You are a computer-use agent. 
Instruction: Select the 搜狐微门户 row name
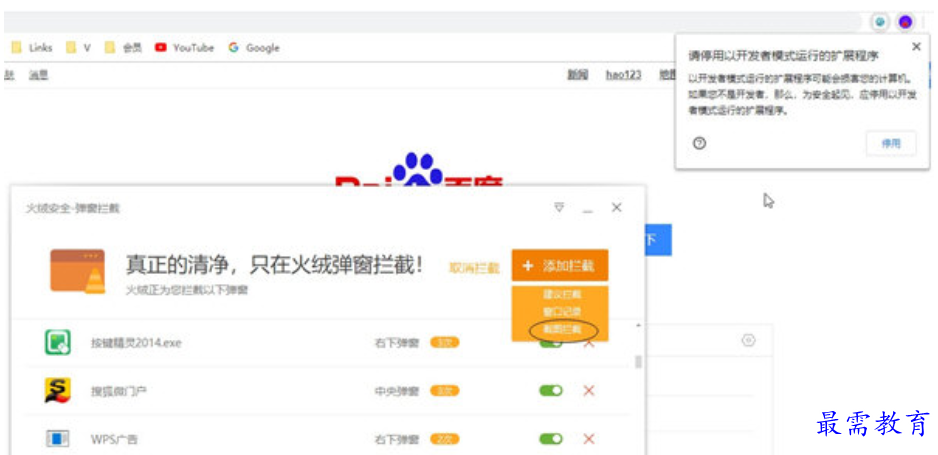click(118, 391)
